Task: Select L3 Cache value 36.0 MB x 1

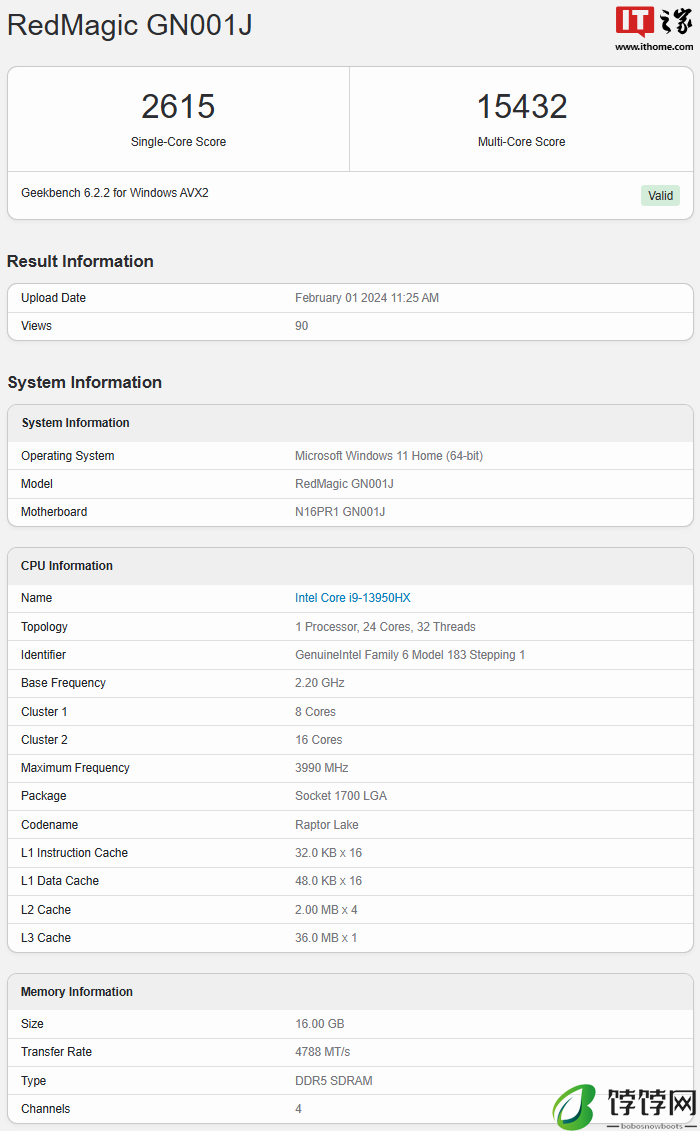Action: pos(325,938)
